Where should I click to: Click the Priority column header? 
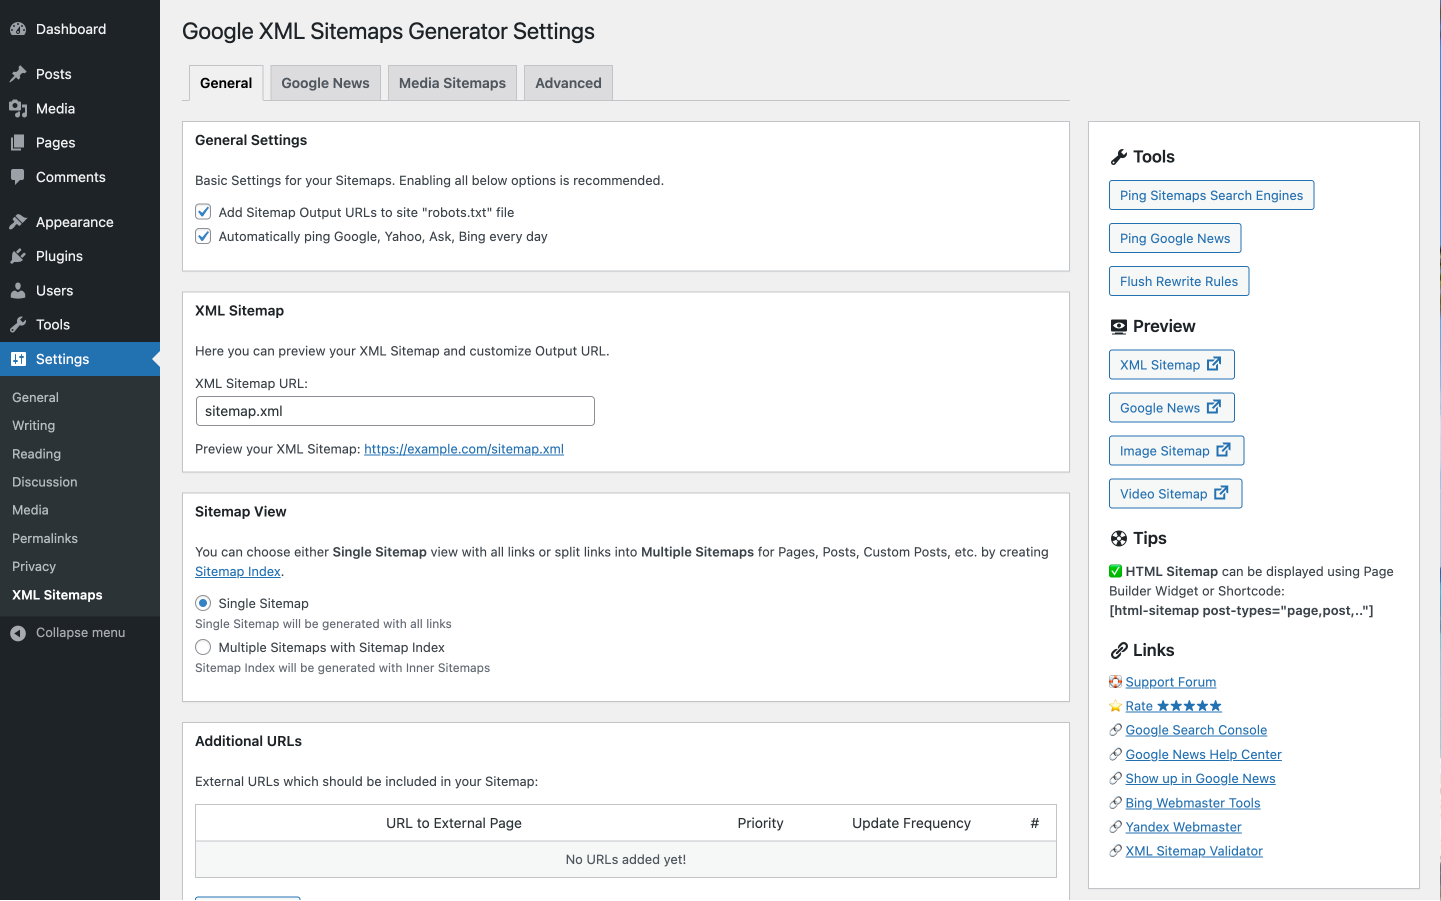pyautogui.click(x=760, y=823)
